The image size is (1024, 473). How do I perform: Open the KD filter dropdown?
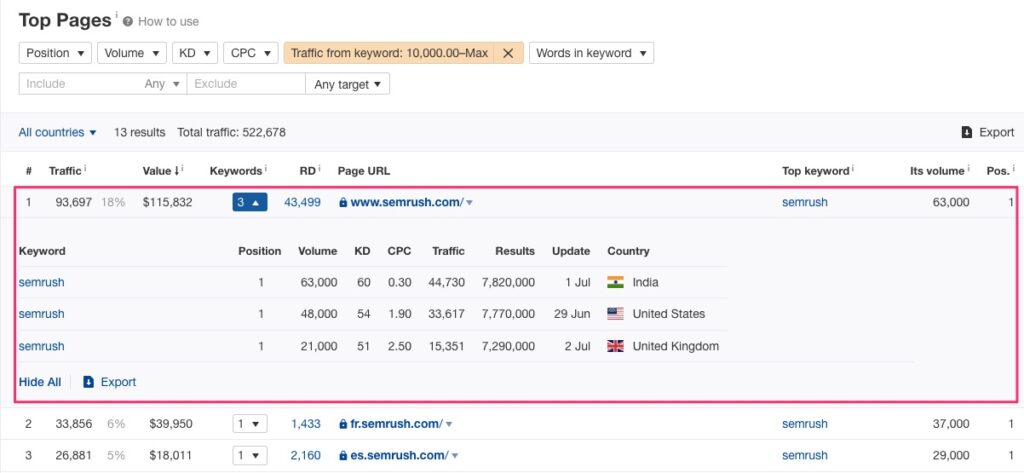pos(195,53)
